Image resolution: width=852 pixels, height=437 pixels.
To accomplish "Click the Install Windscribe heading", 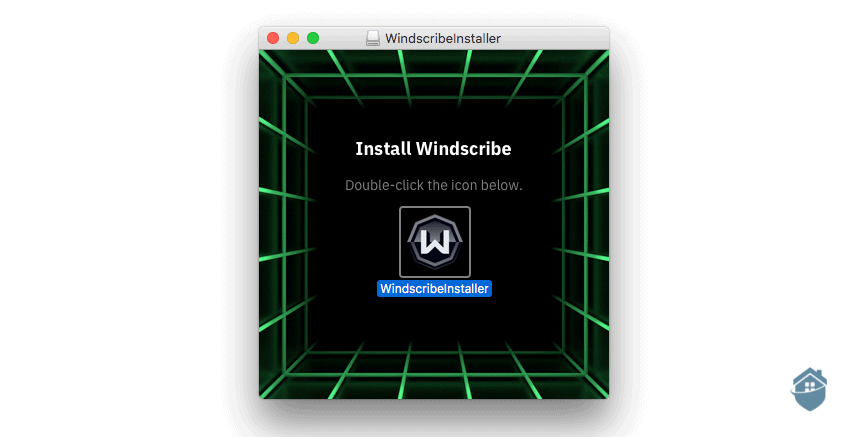I will 433,149.
